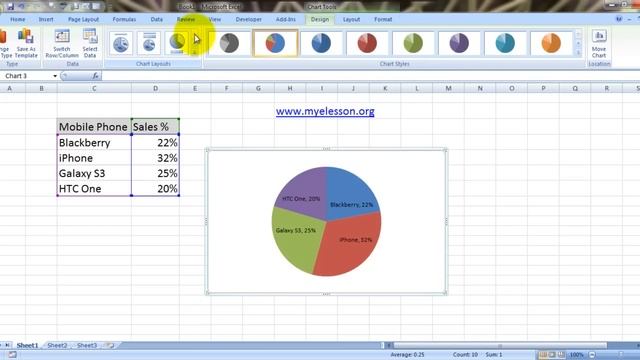Select column C header
The width and height of the screenshot is (640, 360).
pos(94,88)
